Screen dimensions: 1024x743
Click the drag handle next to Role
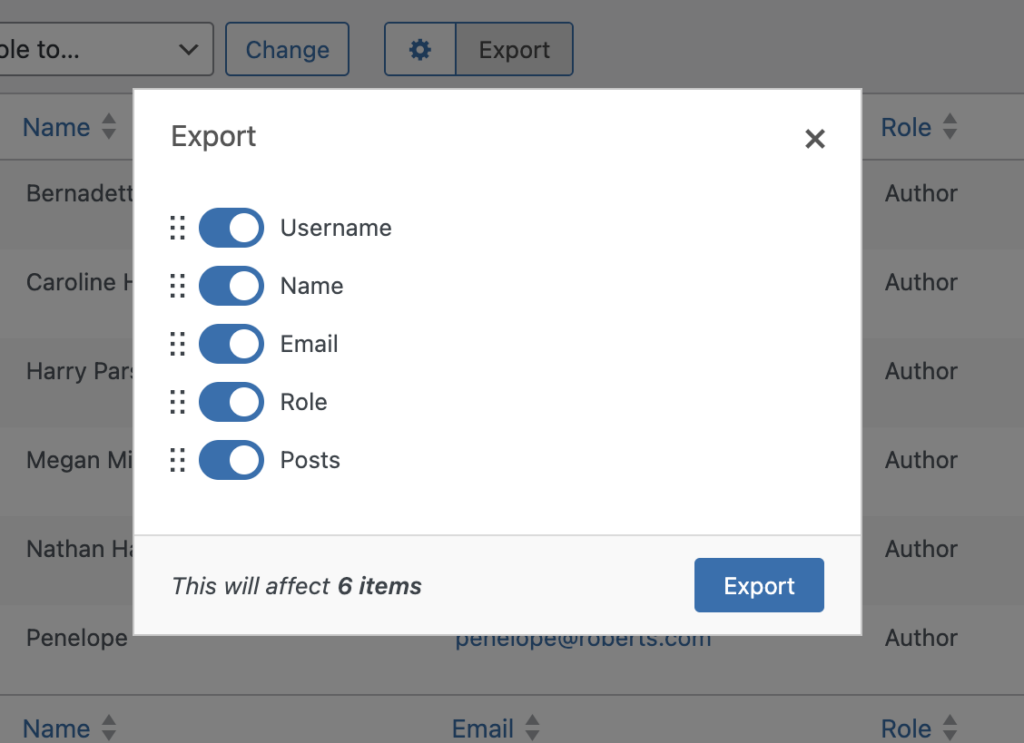178,402
